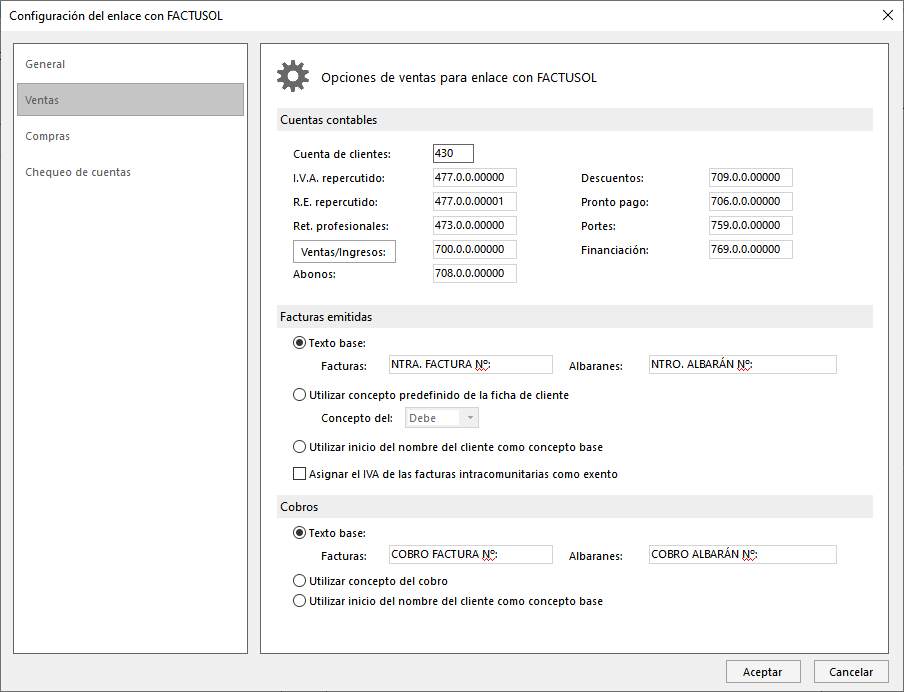904x692 pixels.
Task: Switch to the Compras section
Action: (130, 136)
